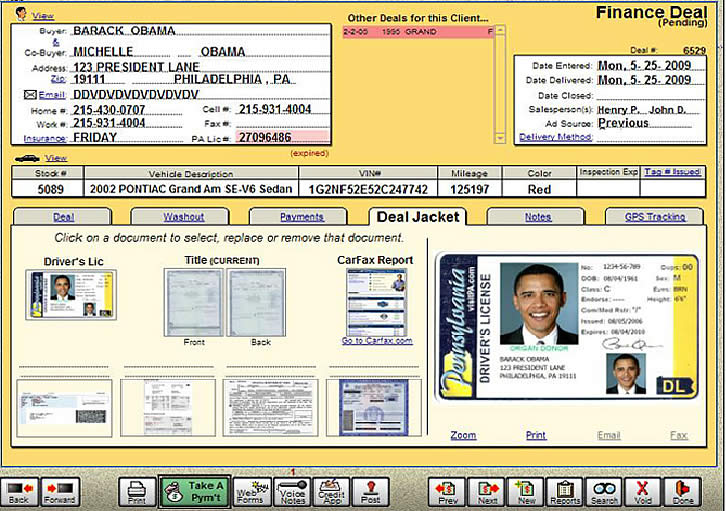Viewport: 726px width, 511px height.
Task: Click Email link under license preview
Action: 608,435
